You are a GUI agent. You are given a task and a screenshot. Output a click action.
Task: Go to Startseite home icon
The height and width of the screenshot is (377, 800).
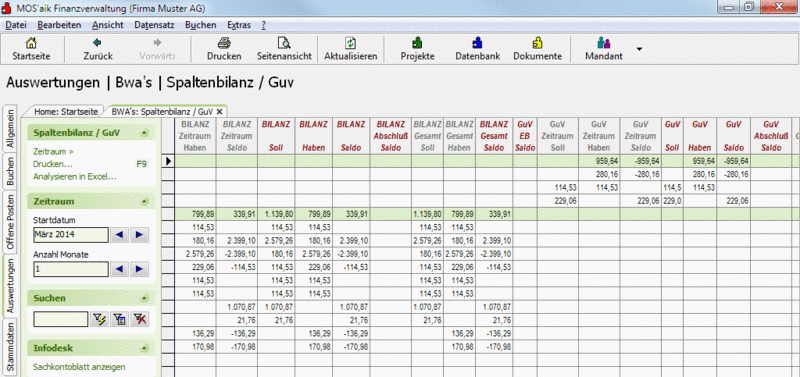31,43
